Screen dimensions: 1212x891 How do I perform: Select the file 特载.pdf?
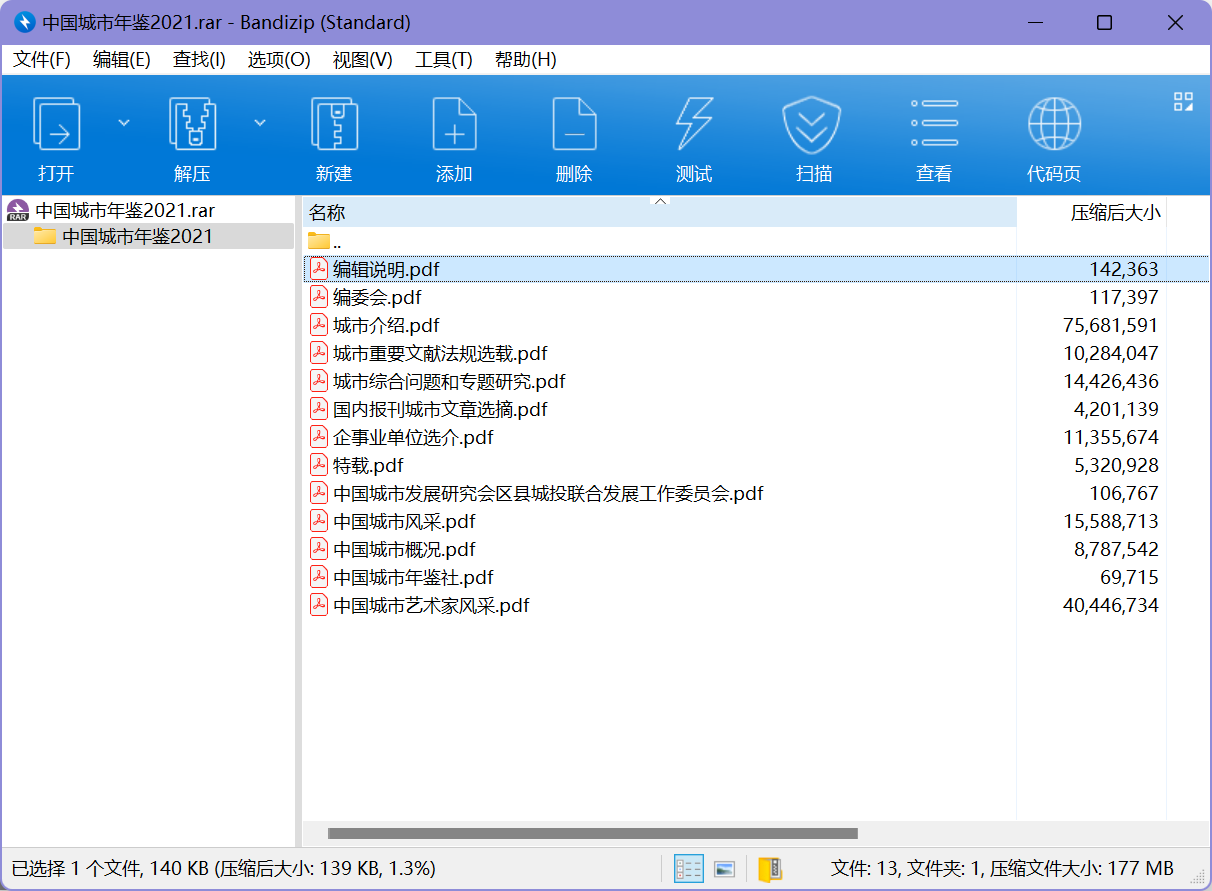coord(368,465)
